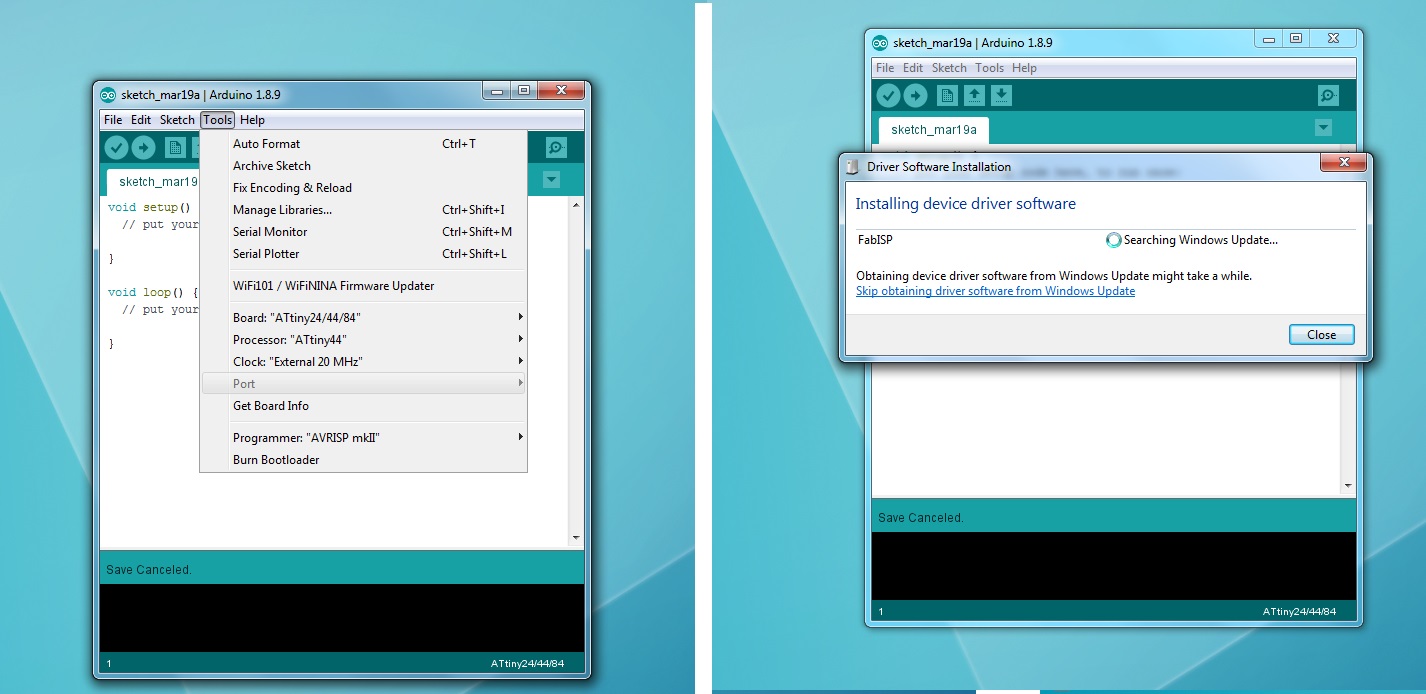This screenshot has width=1426, height=694.
Task: Open Edit menu in right Arduino window
Action: pos(913,68)
